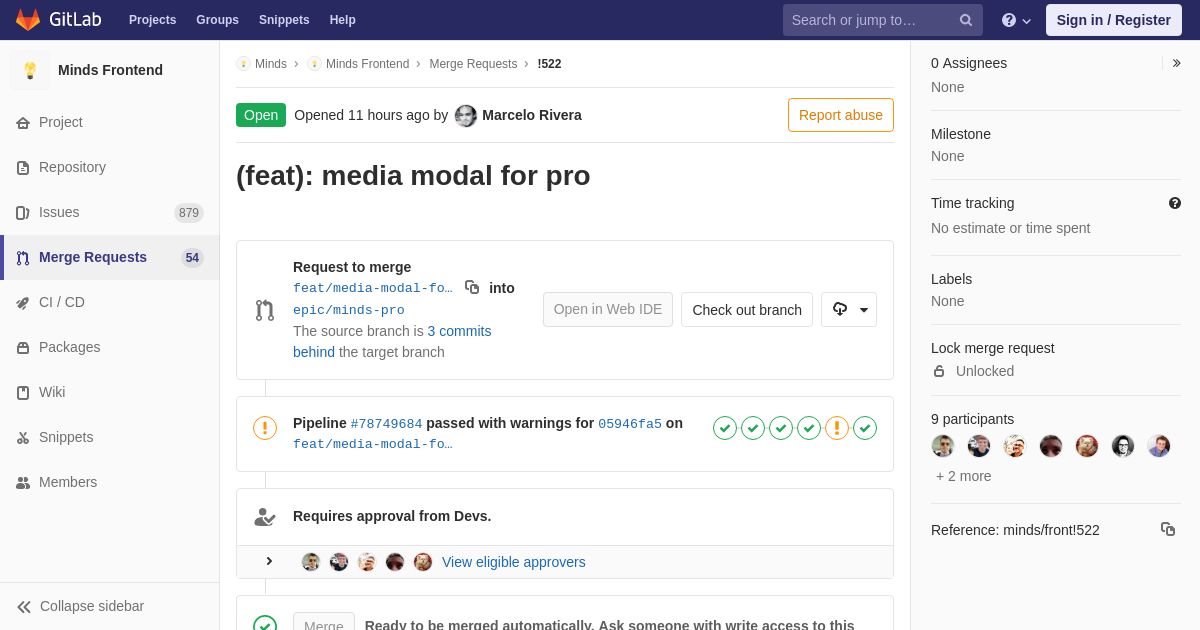The width and height of the screenshot is (1200, 630).
Task: Focus the Search or jump to field
Action: coord(870,20)
